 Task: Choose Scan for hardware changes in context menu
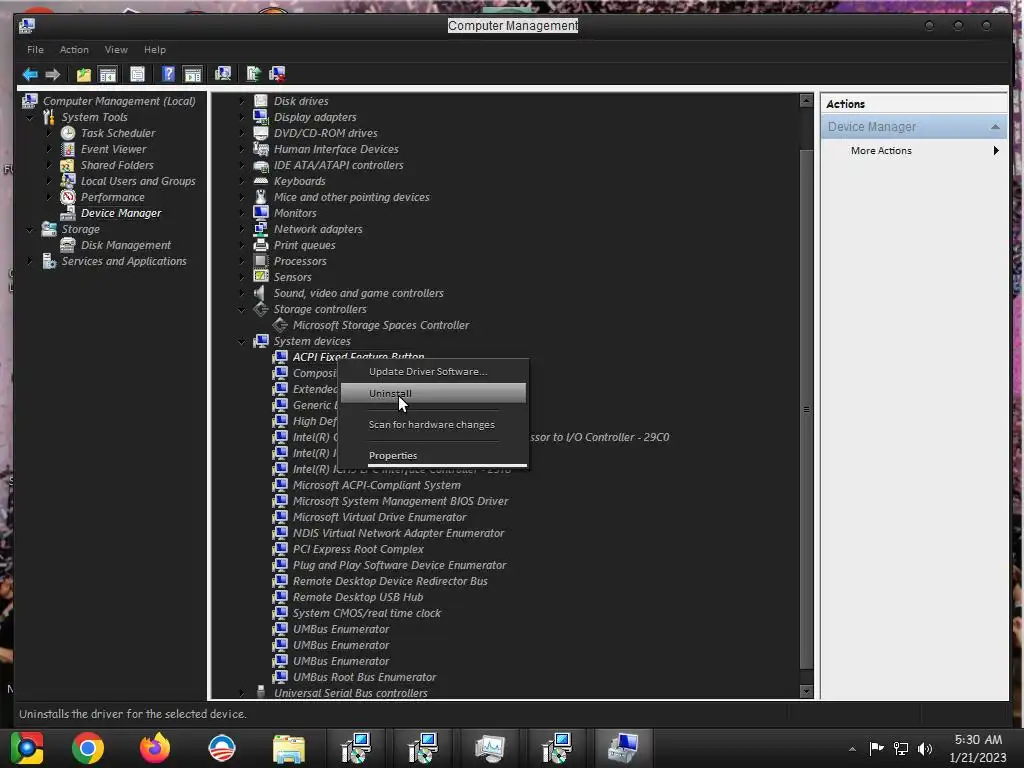[433, 424]
